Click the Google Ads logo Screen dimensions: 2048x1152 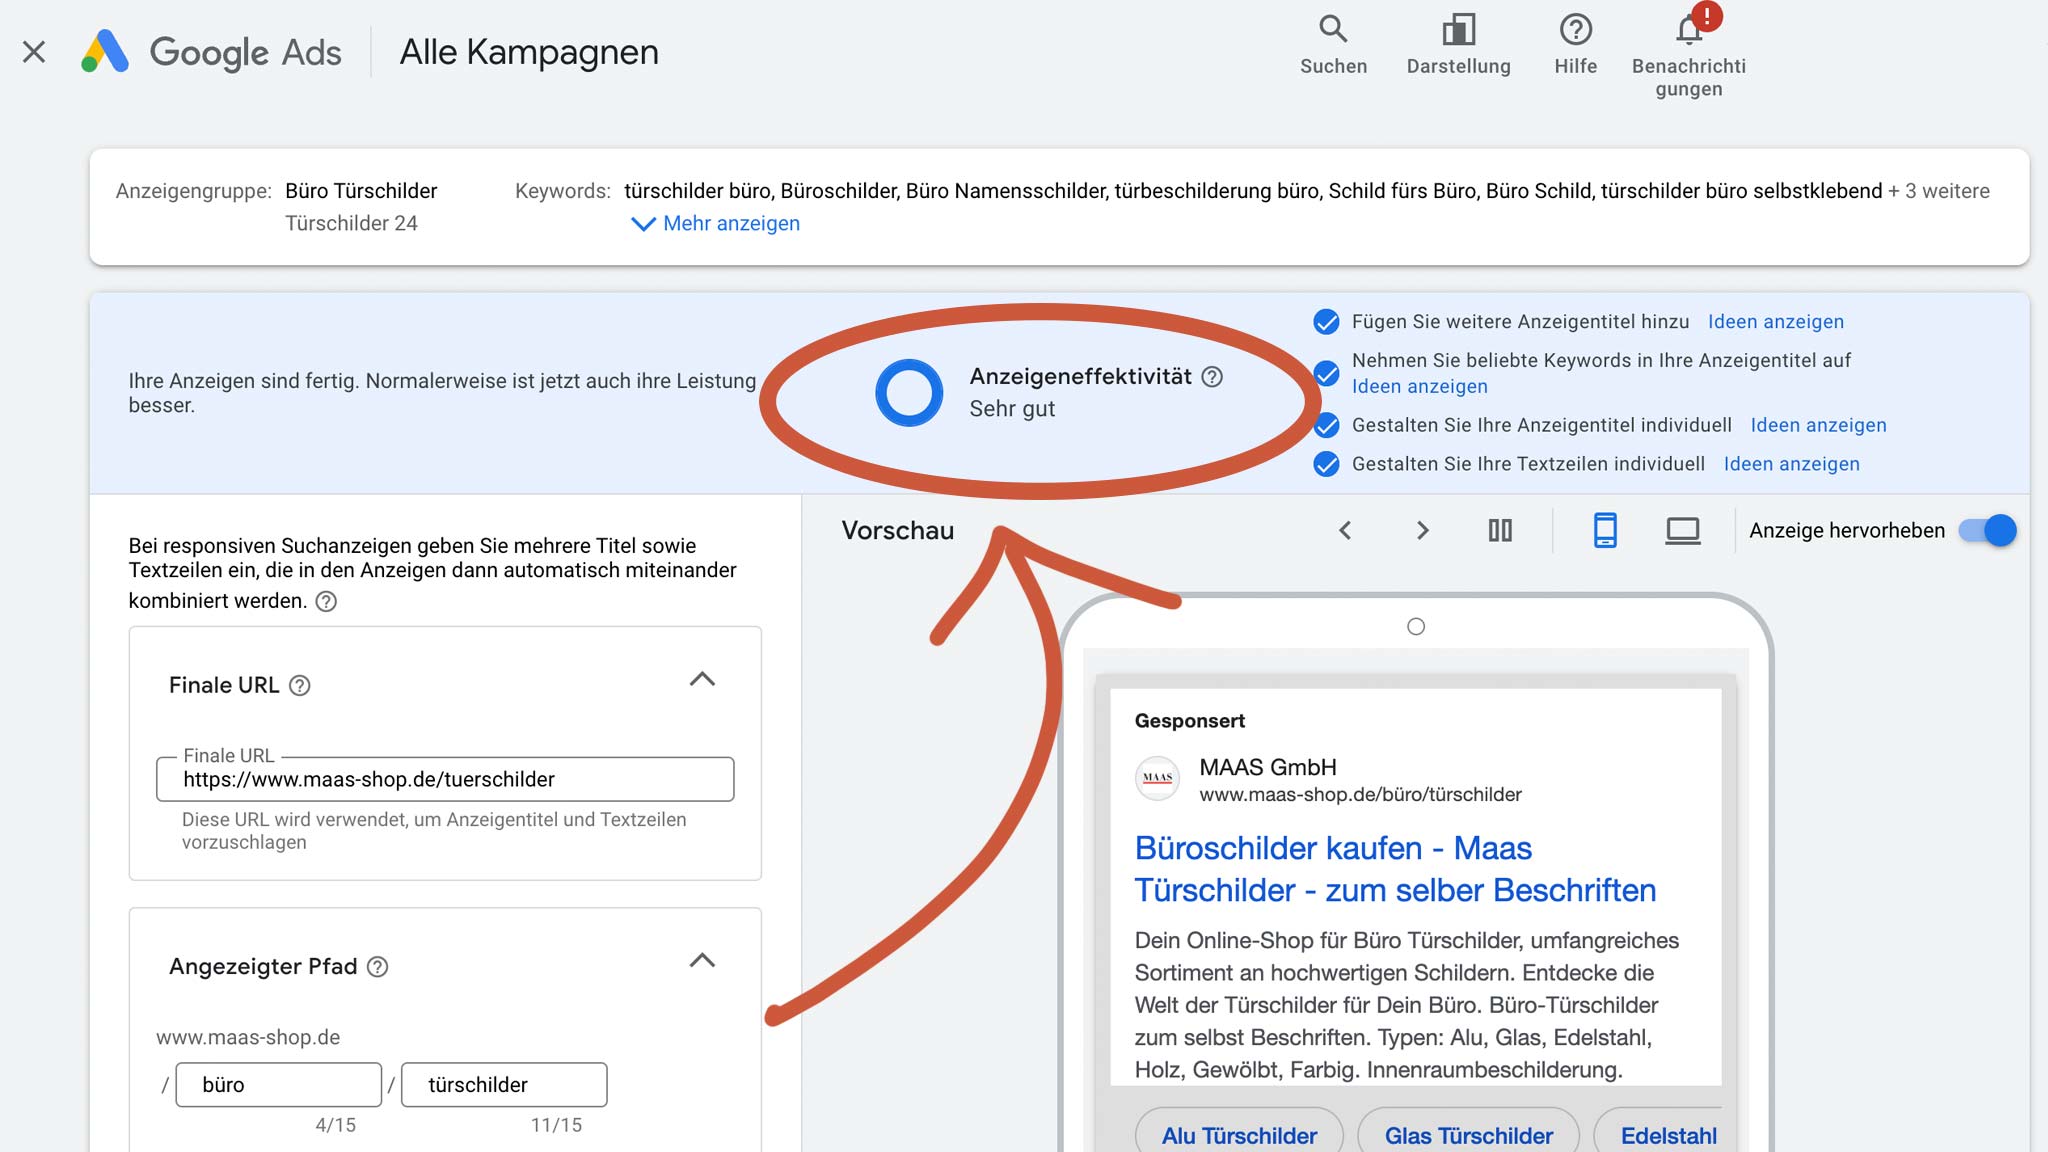click(x=211, y=52)
